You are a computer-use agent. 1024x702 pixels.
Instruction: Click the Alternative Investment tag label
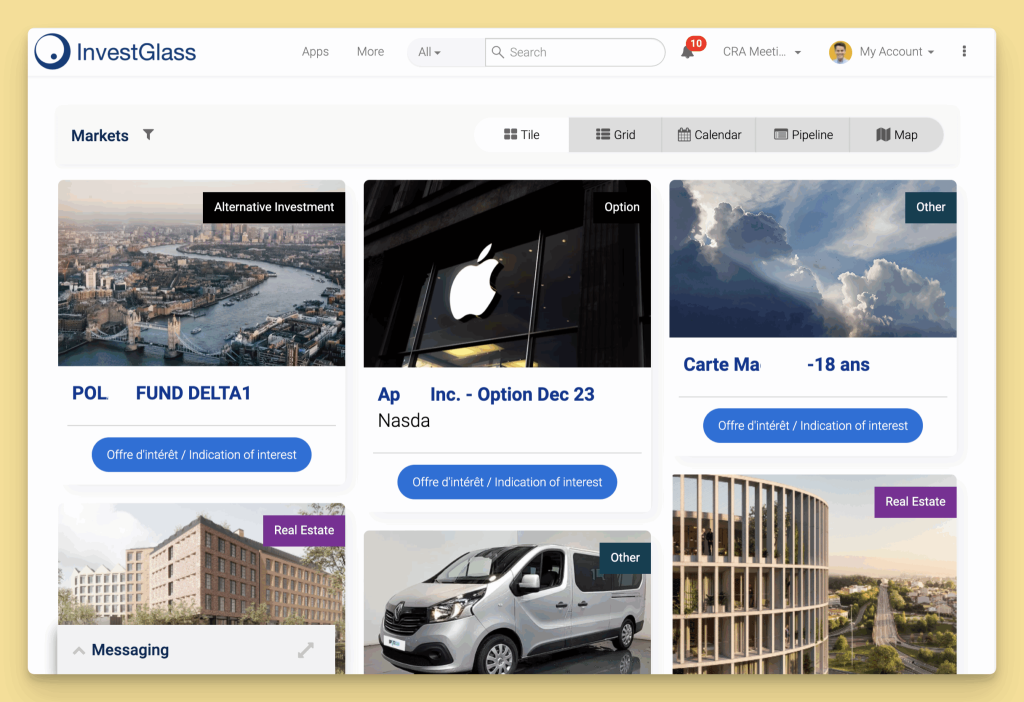click(273, 207)
